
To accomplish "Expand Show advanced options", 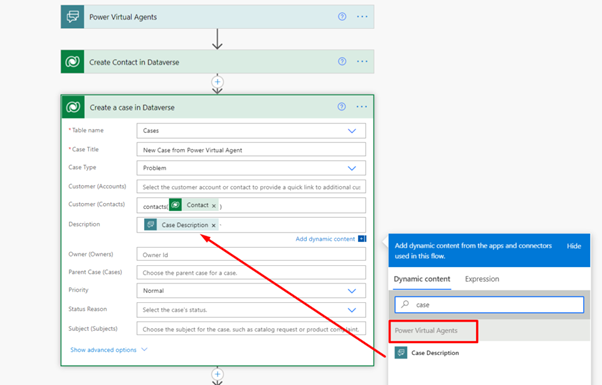I will click(x=109, y=350).
